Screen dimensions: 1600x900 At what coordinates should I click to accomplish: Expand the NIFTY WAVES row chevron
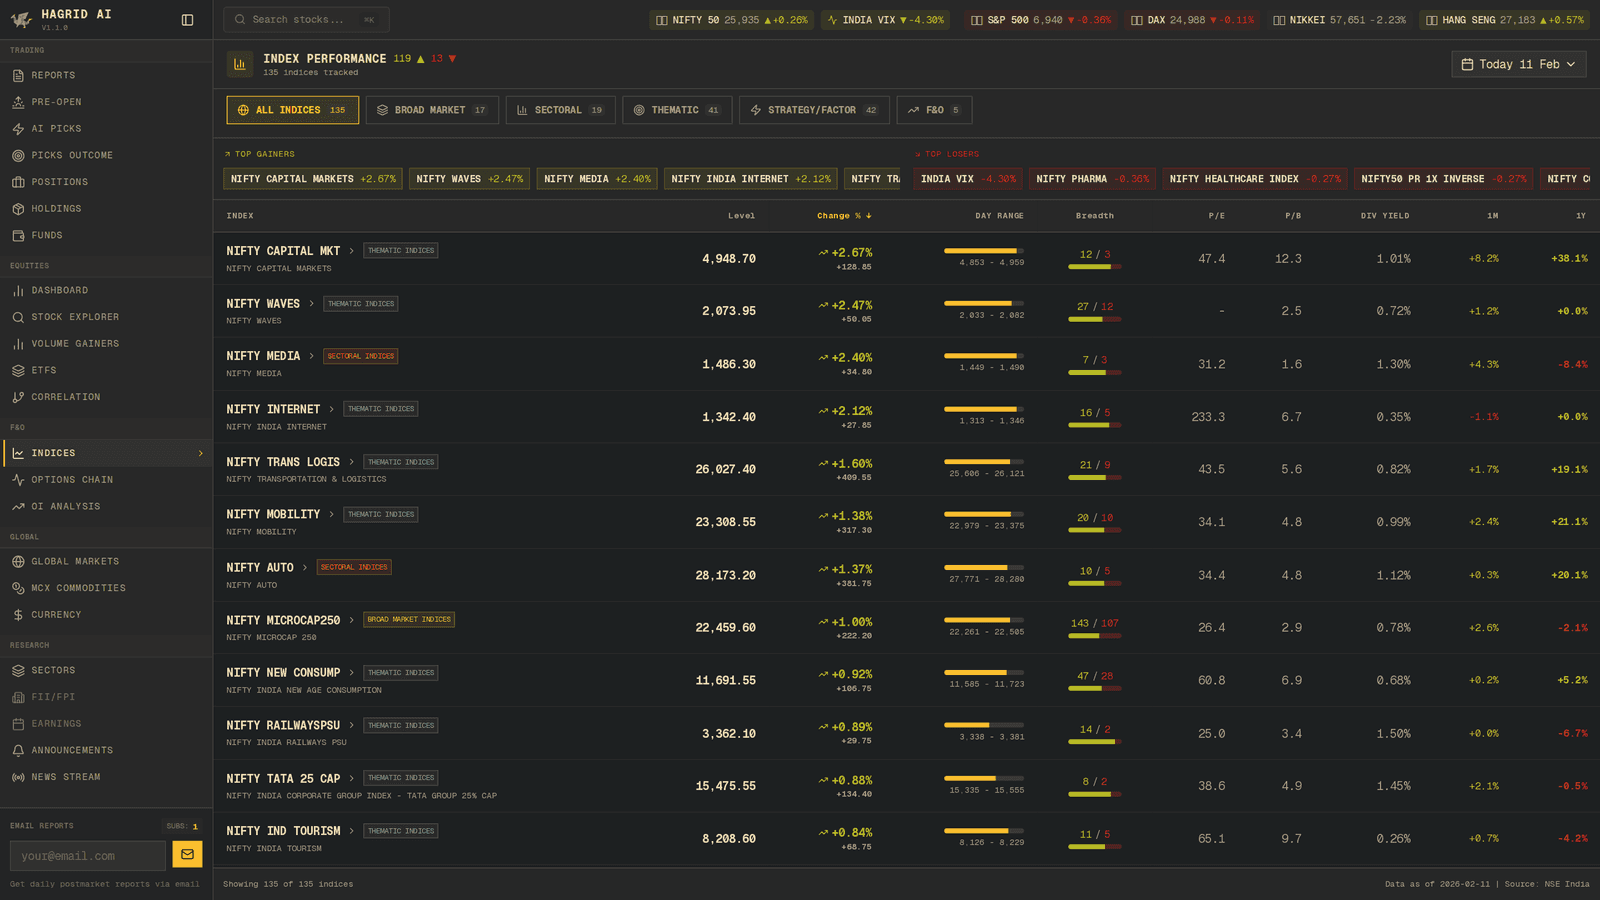click(311, 303)
